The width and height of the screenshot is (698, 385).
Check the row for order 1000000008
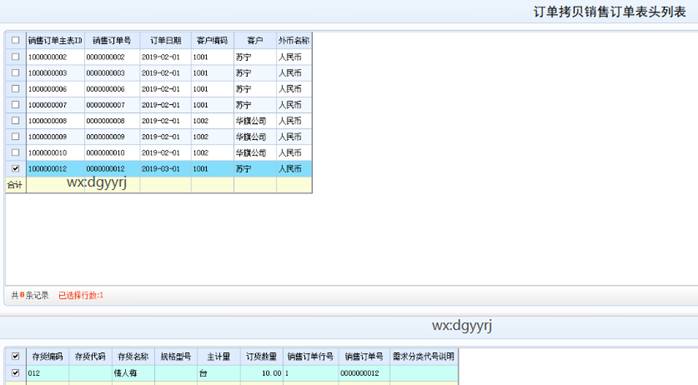16,121
